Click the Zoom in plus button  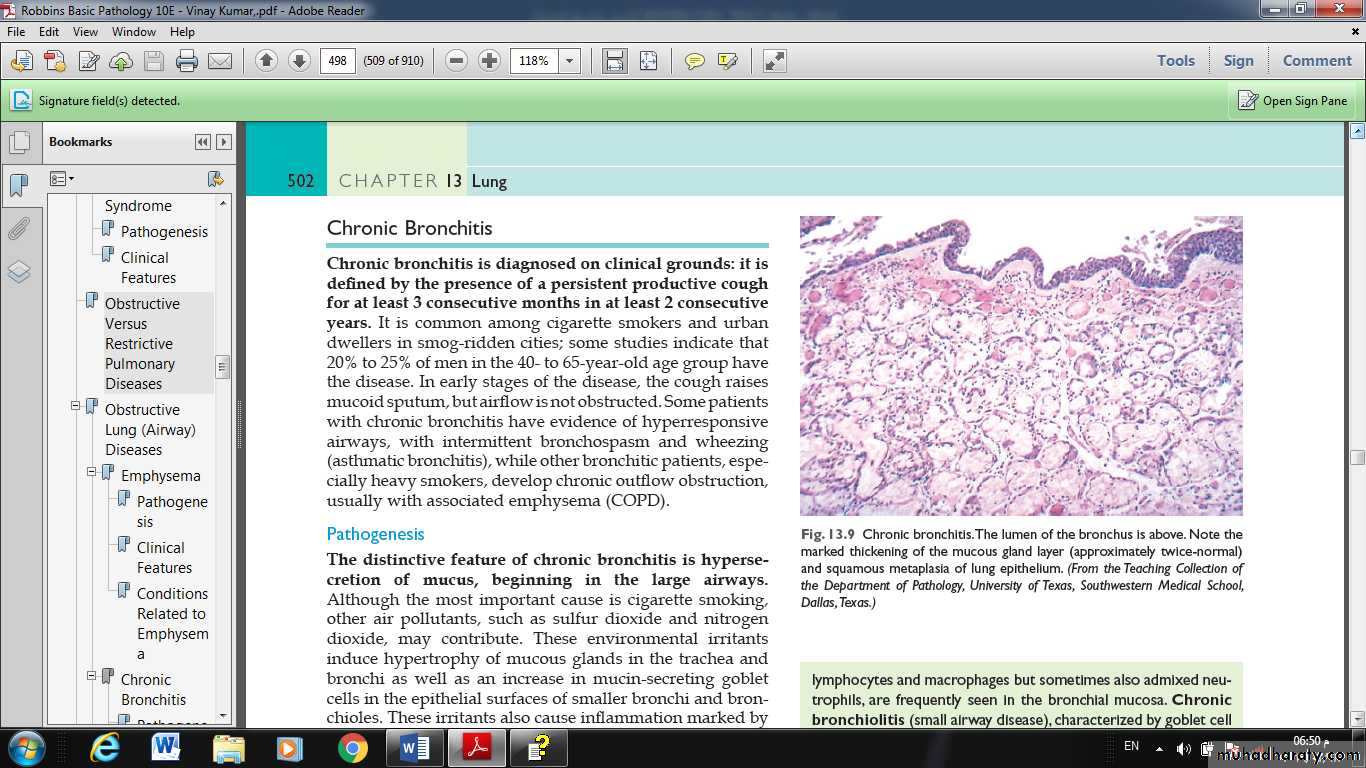pyautogui.click(x=489, y=61)
